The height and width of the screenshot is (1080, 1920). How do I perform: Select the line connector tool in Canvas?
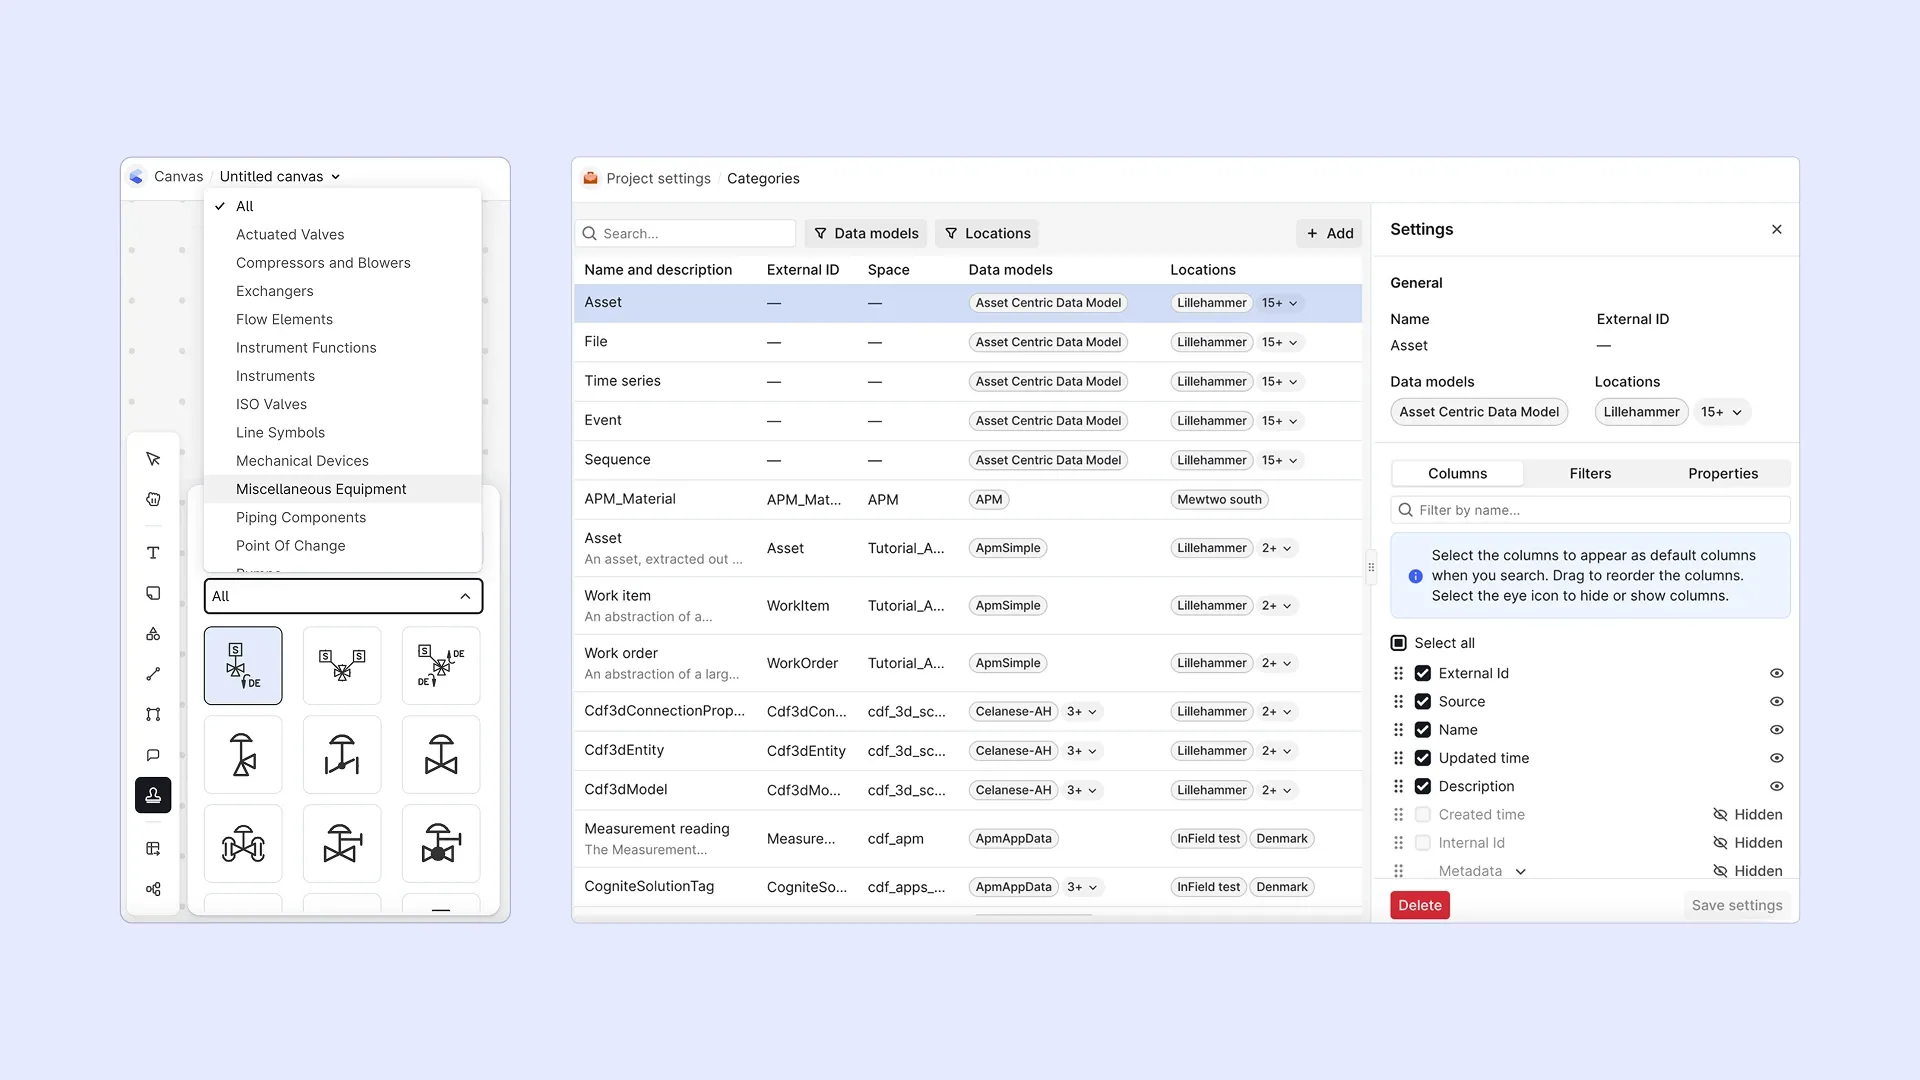click(x=153, y=674)
